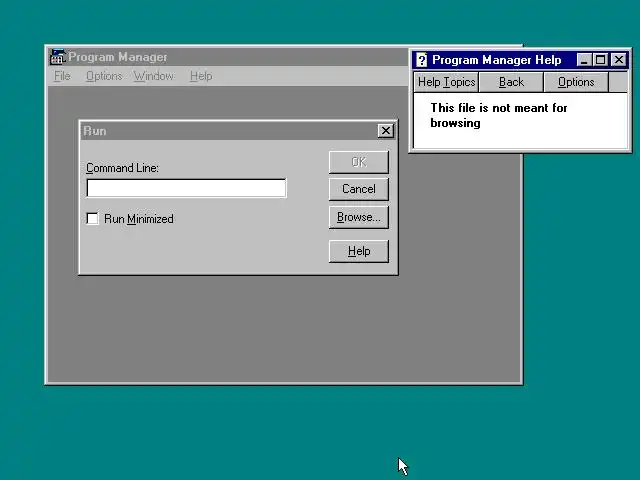Click the Help button in Run dialog
The height and width of the screenshot is (480, 640).
[x=359, y=251]
